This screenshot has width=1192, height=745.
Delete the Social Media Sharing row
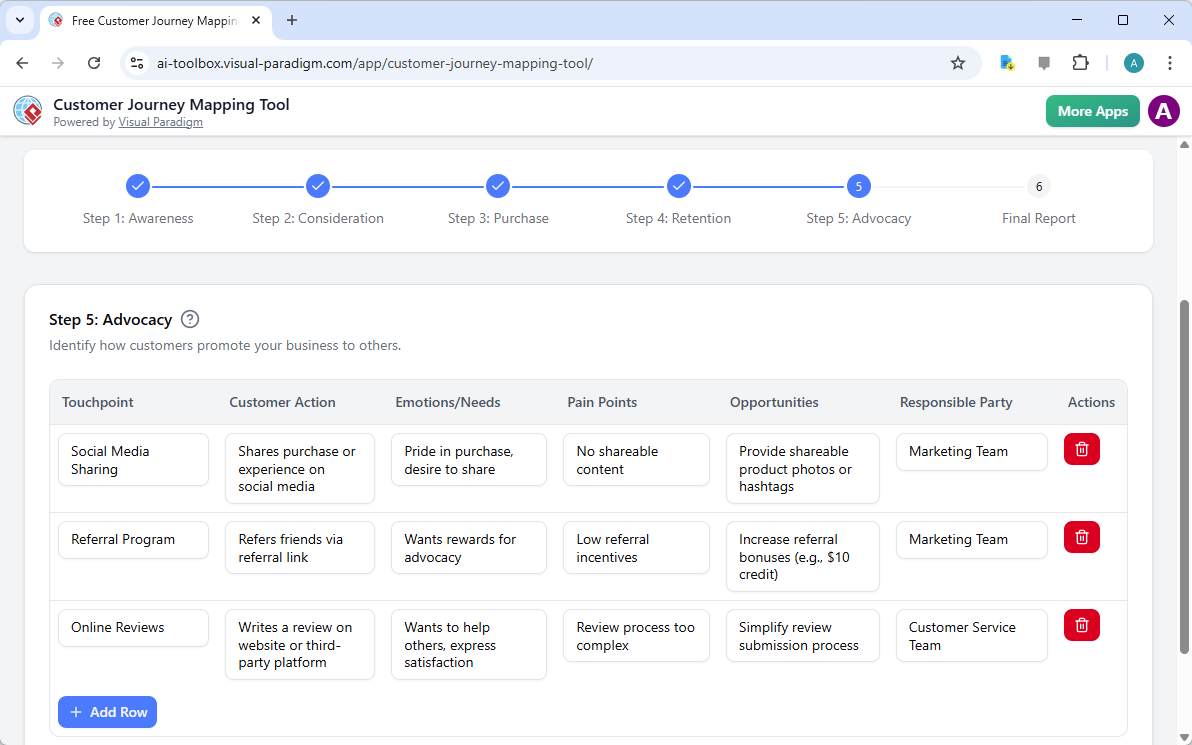[x=1081, y=449]
